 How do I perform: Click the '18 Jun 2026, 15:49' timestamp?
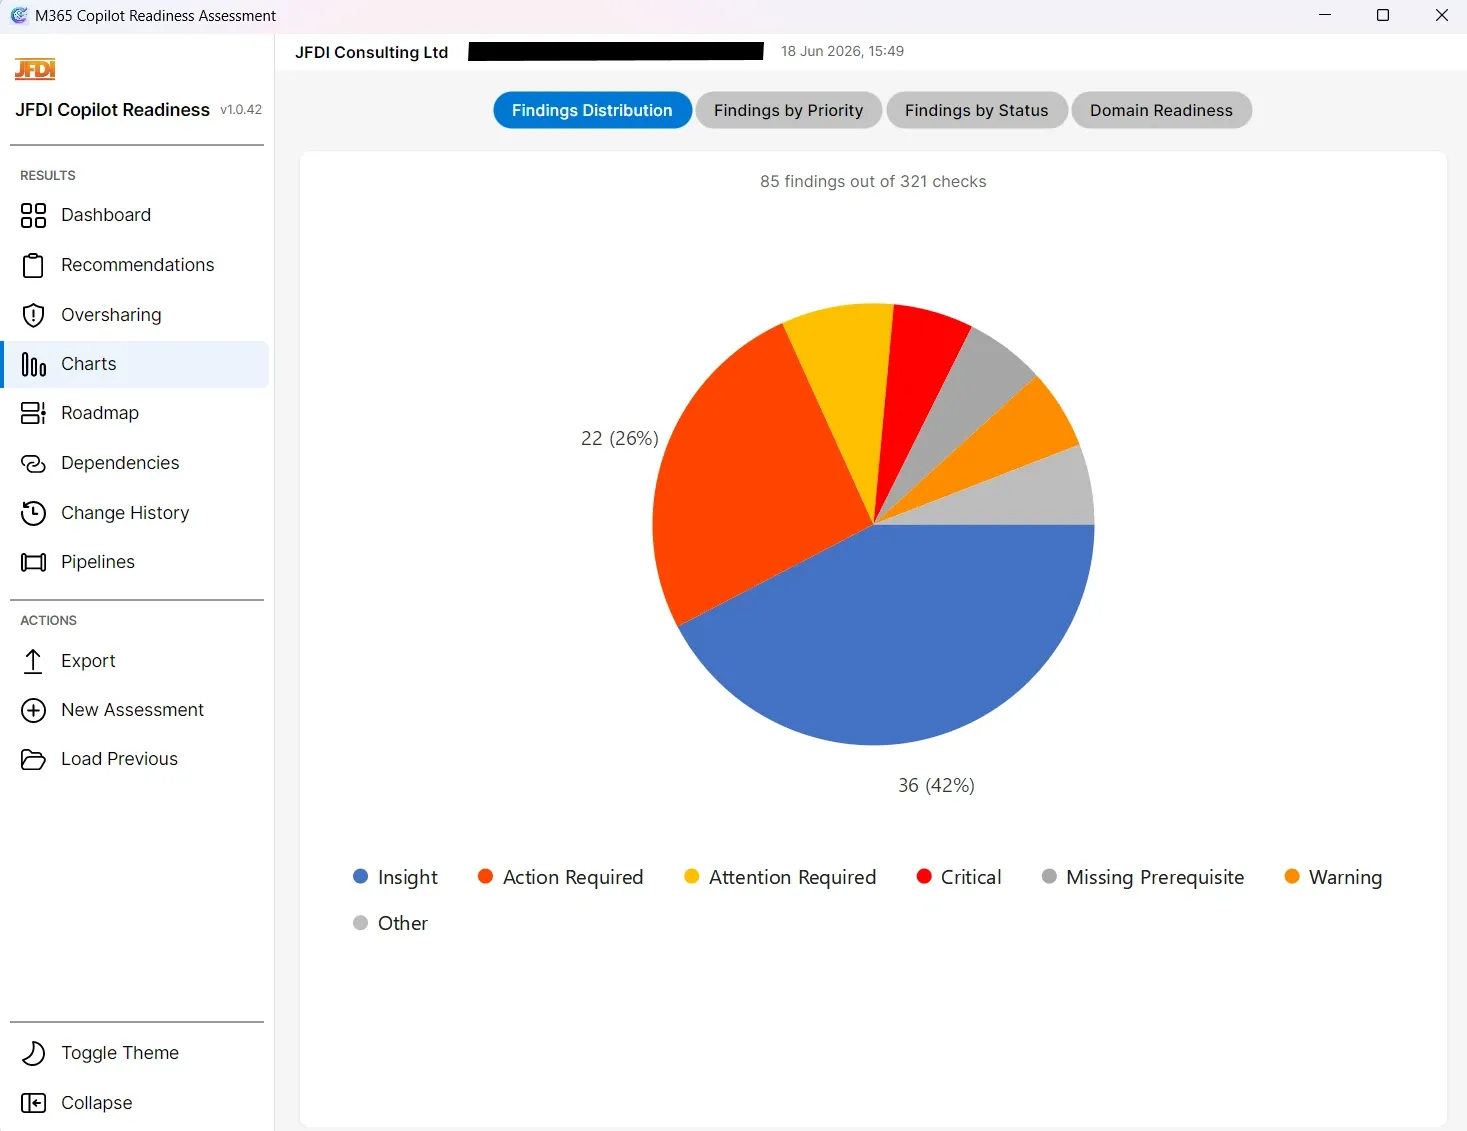coord(842,51)
